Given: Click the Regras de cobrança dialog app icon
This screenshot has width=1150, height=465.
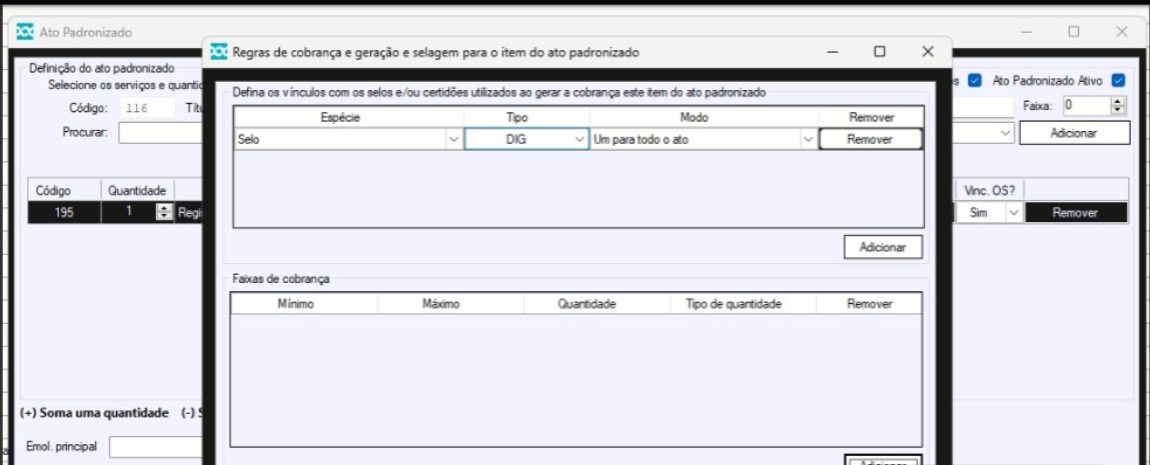Looking at the screenshot, I should [x=219, y=52].
